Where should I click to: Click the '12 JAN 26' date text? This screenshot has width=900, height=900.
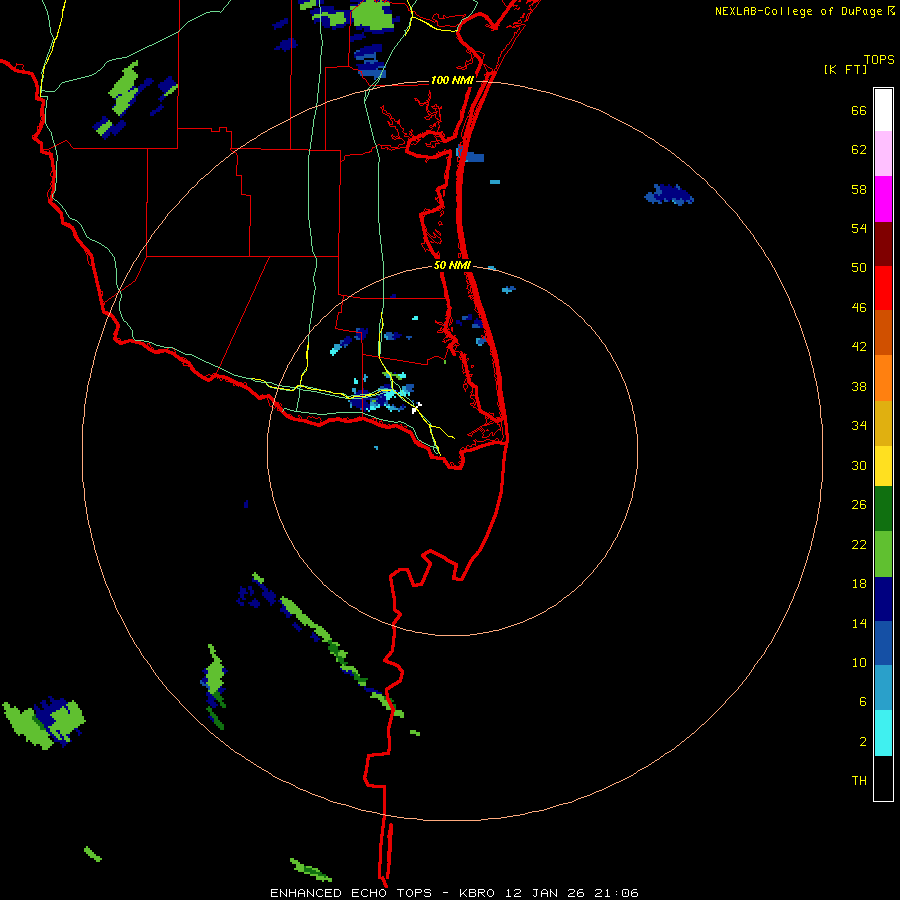coord(546,893)
